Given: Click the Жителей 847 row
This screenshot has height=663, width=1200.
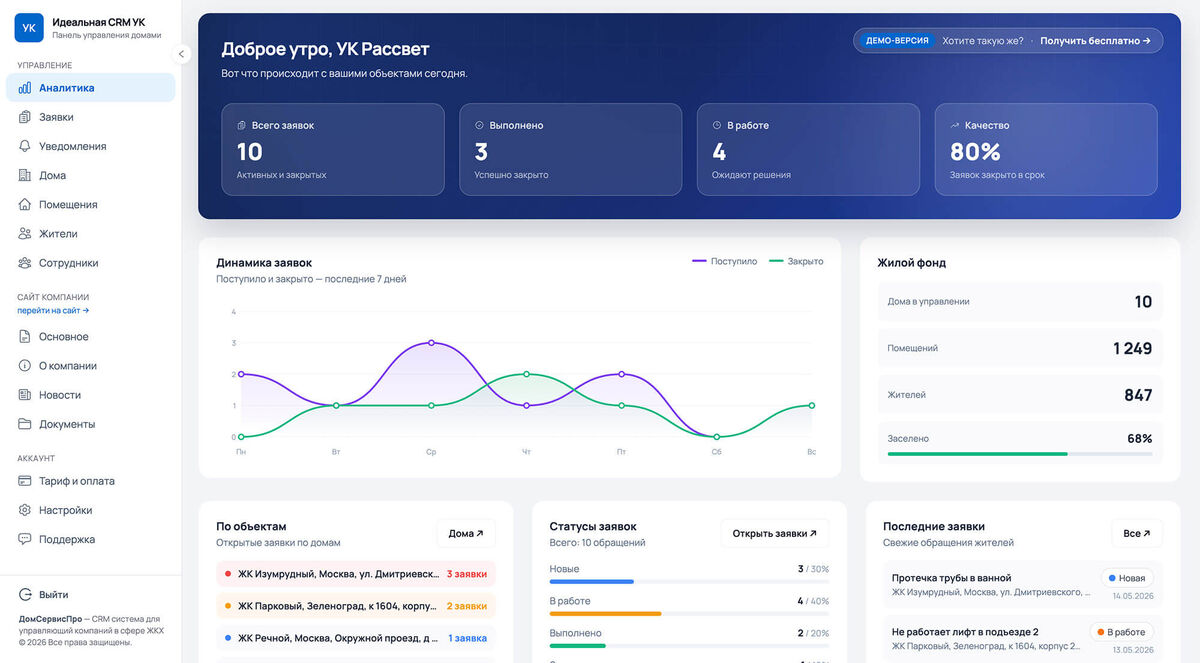Looking at the screenshot, I should [x=1020, y=395].
